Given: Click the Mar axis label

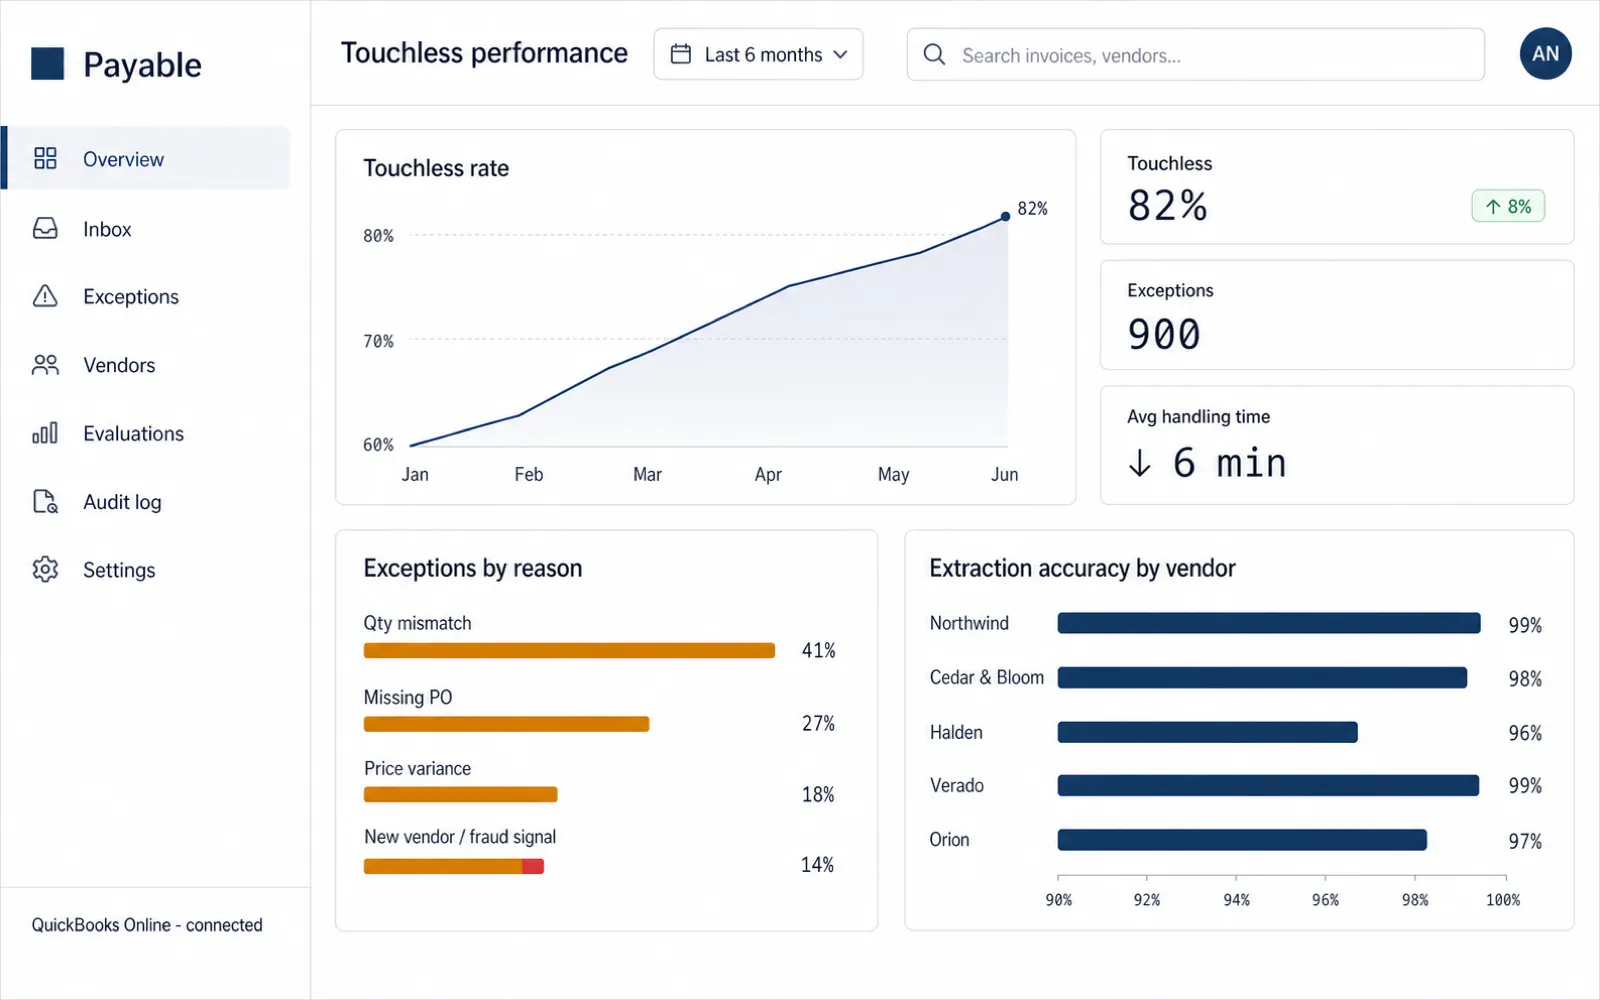Looking at the screenshot, I should pos(647,474).
